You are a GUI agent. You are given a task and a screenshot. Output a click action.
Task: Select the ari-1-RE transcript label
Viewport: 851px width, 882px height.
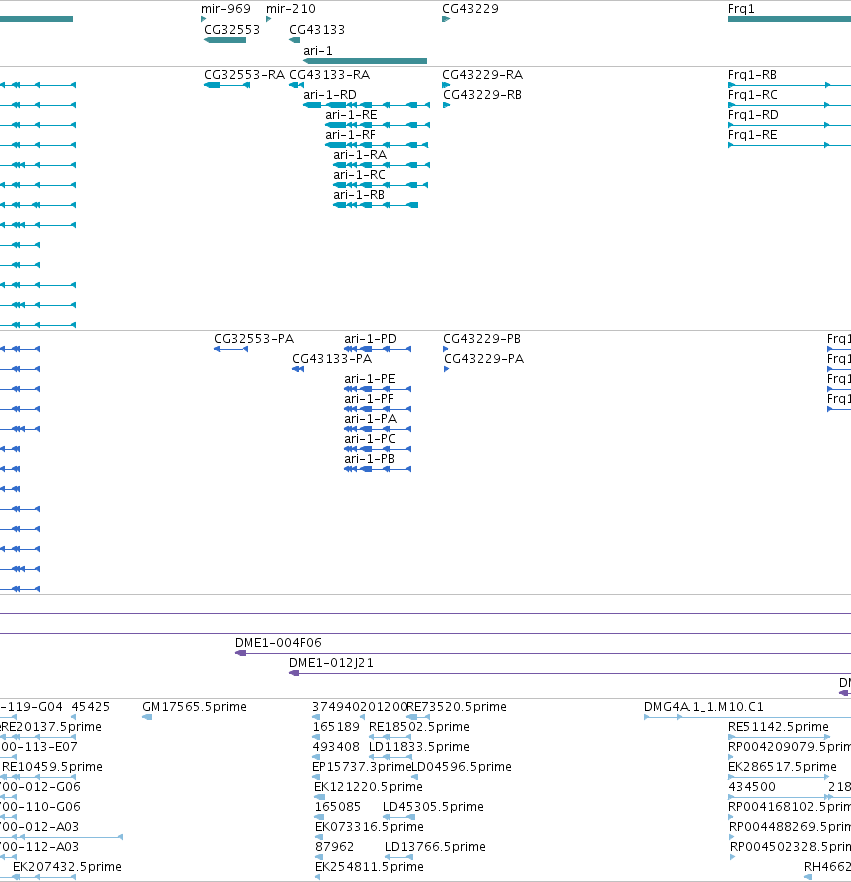tap(351, 115)
